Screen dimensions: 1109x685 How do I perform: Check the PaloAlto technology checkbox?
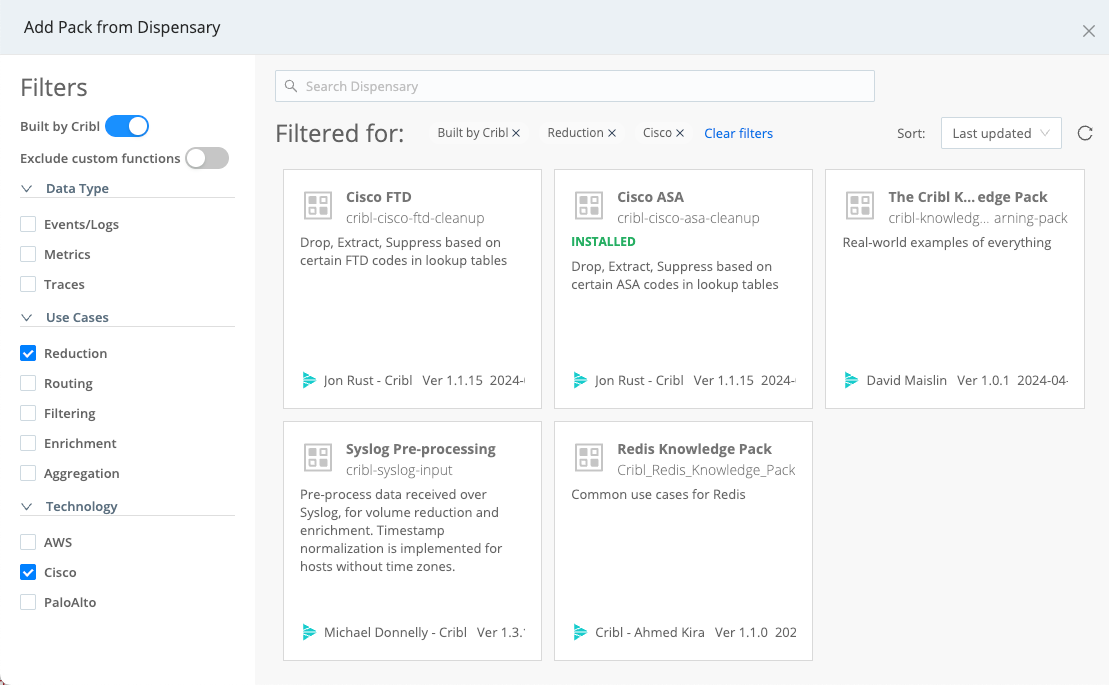click(x=29, y=602)
